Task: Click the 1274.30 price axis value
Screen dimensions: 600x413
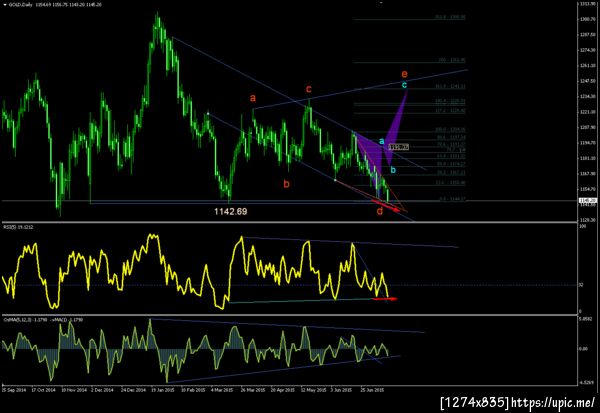Action: tap(587, 50)
